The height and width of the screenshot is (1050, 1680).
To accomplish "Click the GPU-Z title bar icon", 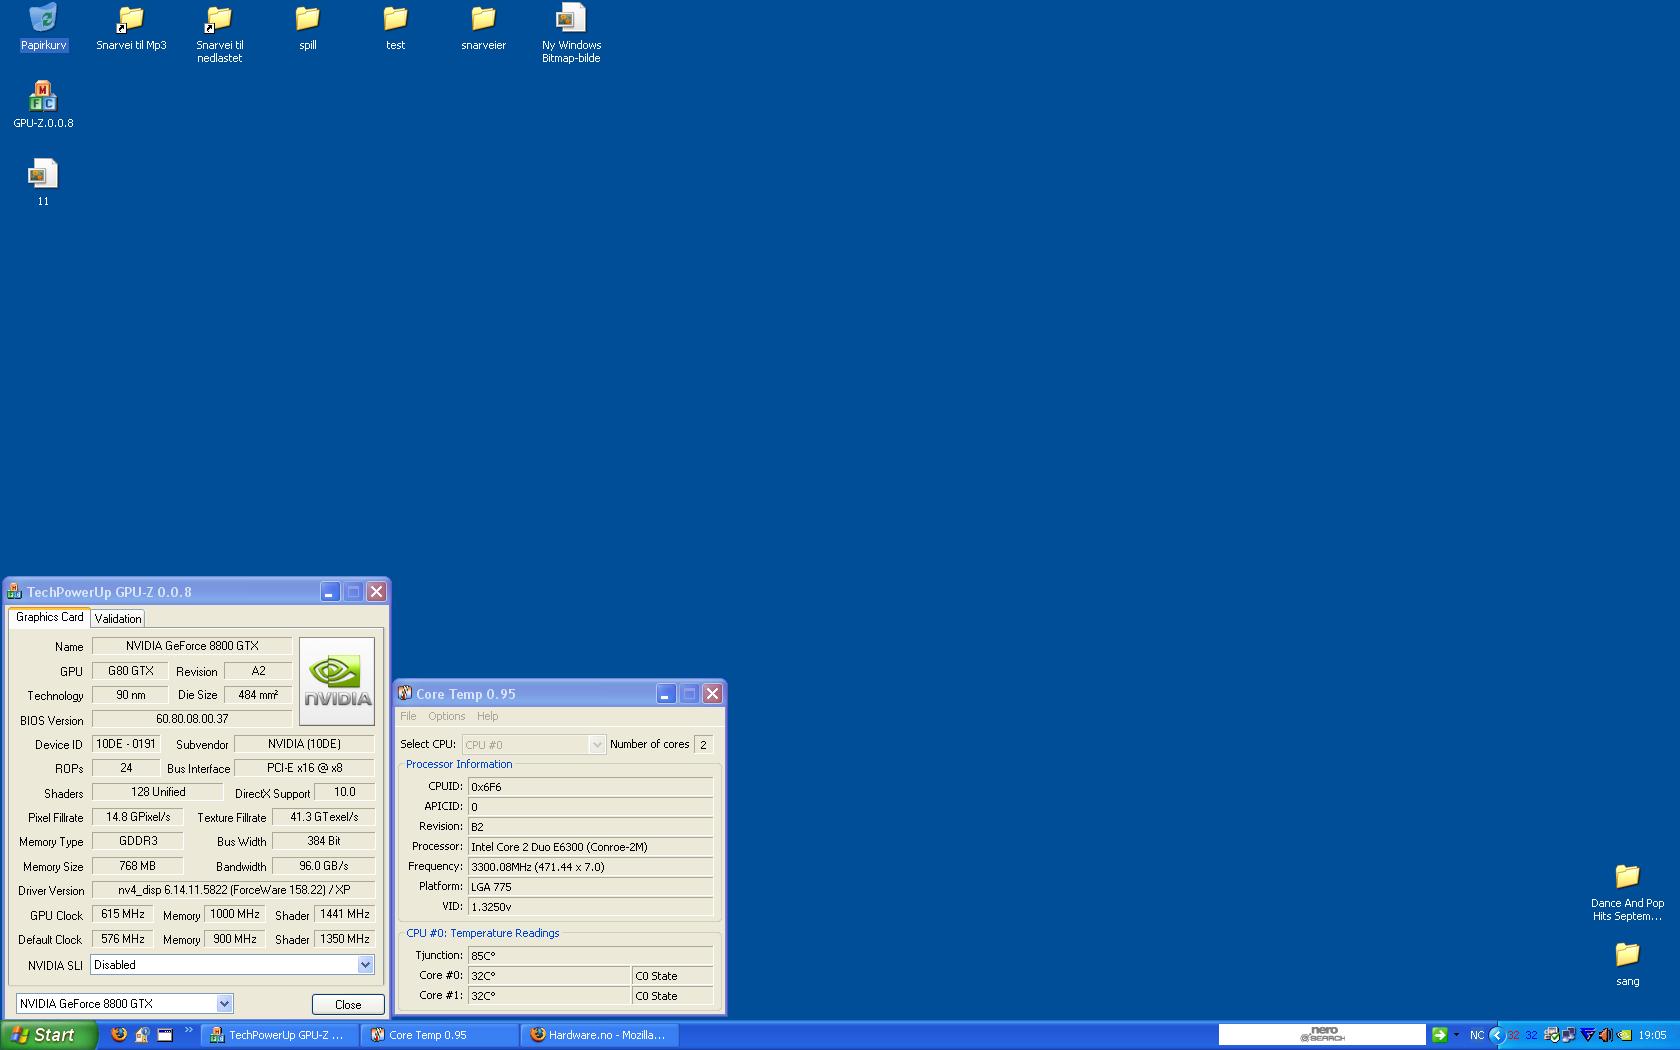I will click(x=15, y=592).
